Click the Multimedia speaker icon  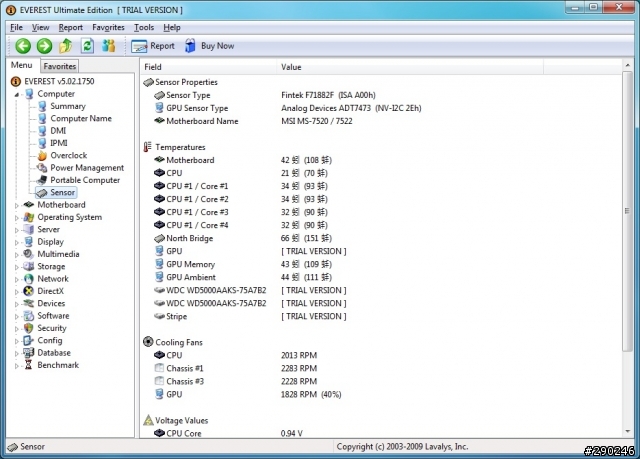pos(28,254)
